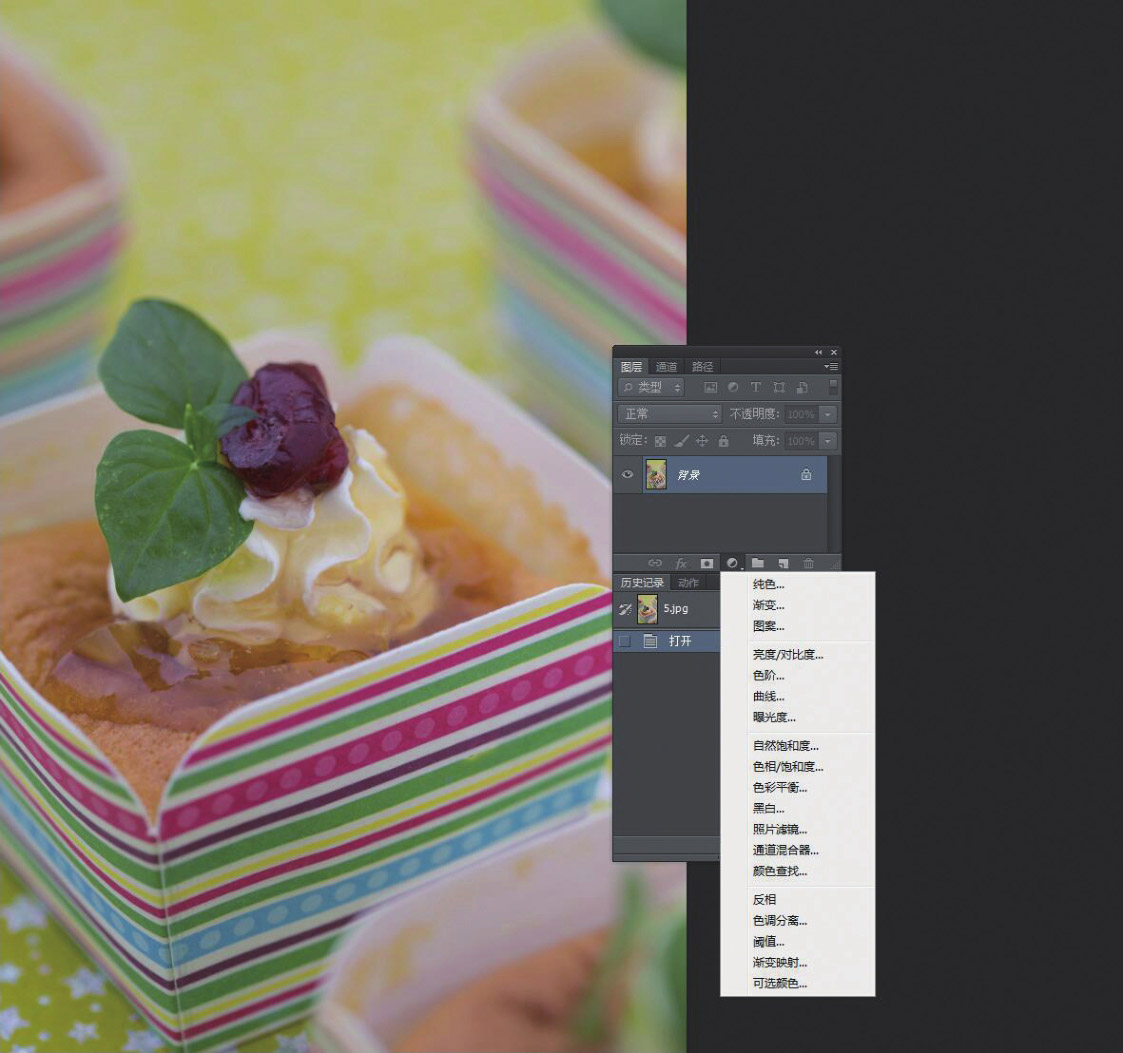Switch to the 动作 tab
The height and width of the screenshot is (1053, 1123).
click(688, 583)
